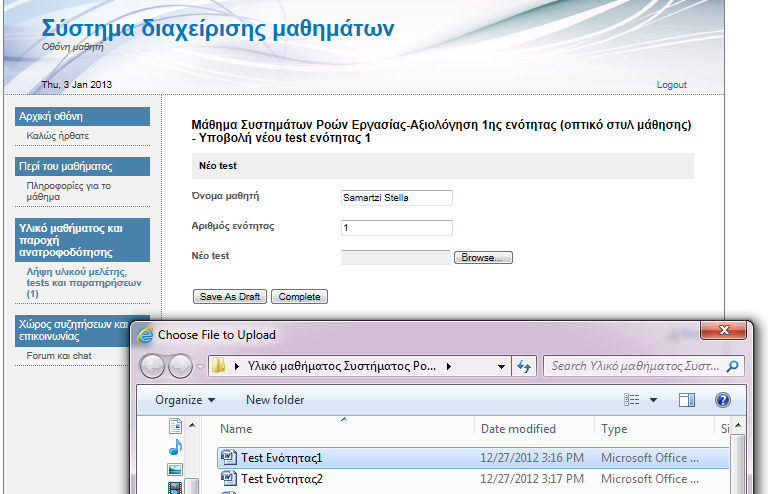This screenshot has height=494, width=768.
Task: Open recent locations dropdown arrow beside Forward
Action: point(200,366)
